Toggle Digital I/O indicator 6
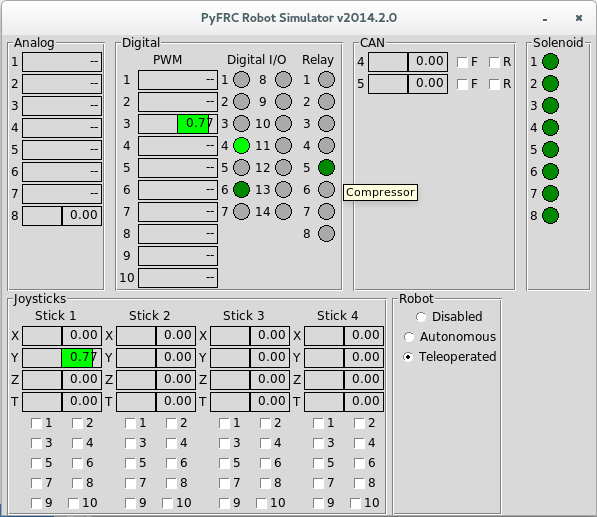Screen dimensions: 597x517 (x=241, y=190)
